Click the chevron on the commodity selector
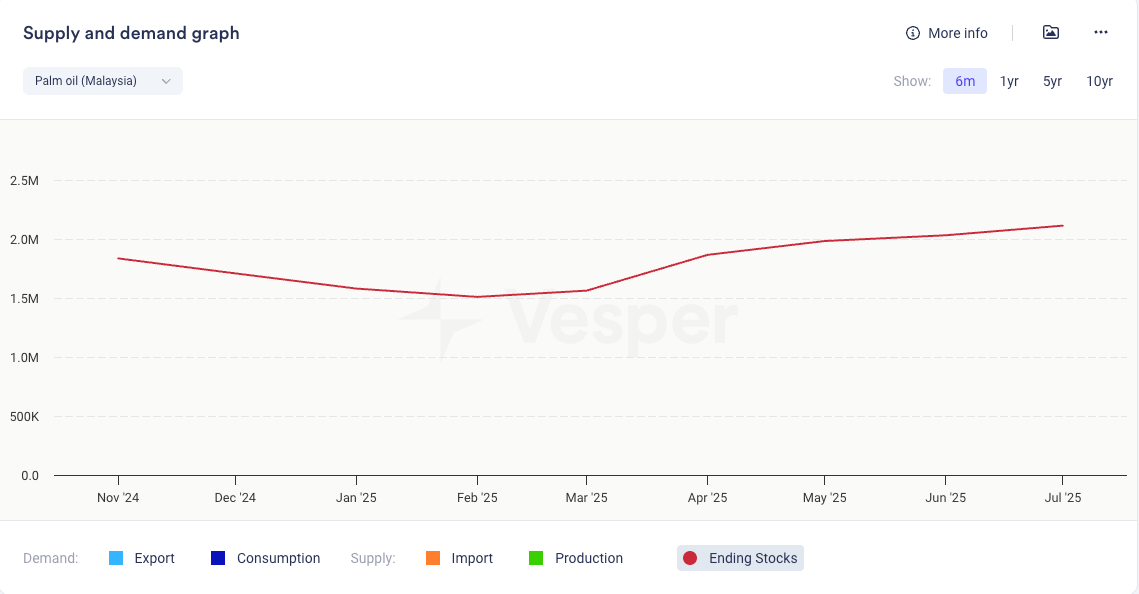1139x594 pixels. (166, 81)
